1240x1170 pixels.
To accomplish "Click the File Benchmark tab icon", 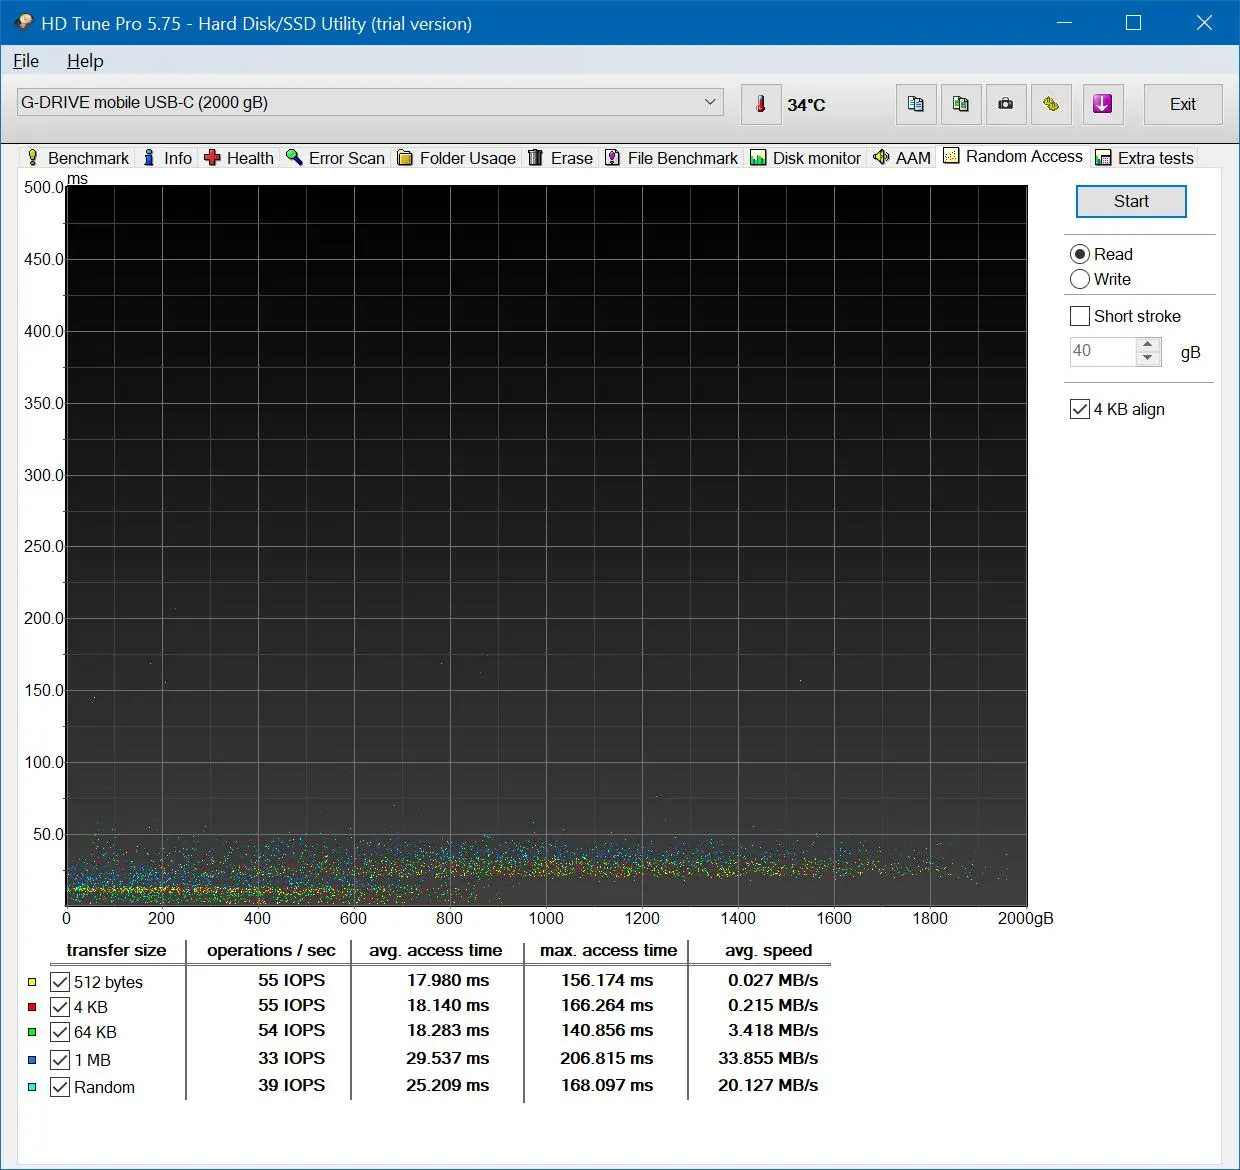I will (x=612, y=157).
